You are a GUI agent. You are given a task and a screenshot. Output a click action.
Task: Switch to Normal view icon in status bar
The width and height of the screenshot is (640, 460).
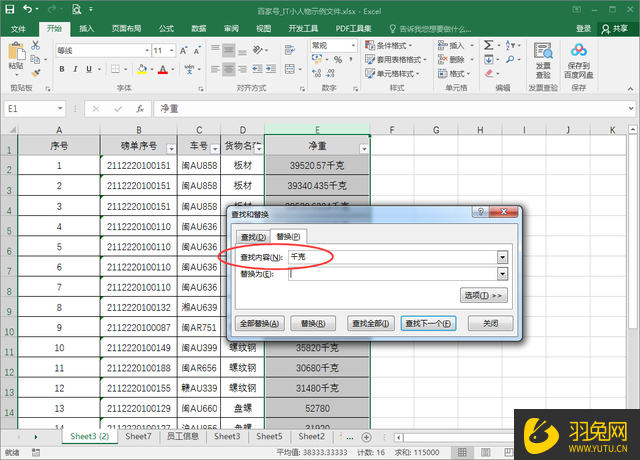[462, 452]
